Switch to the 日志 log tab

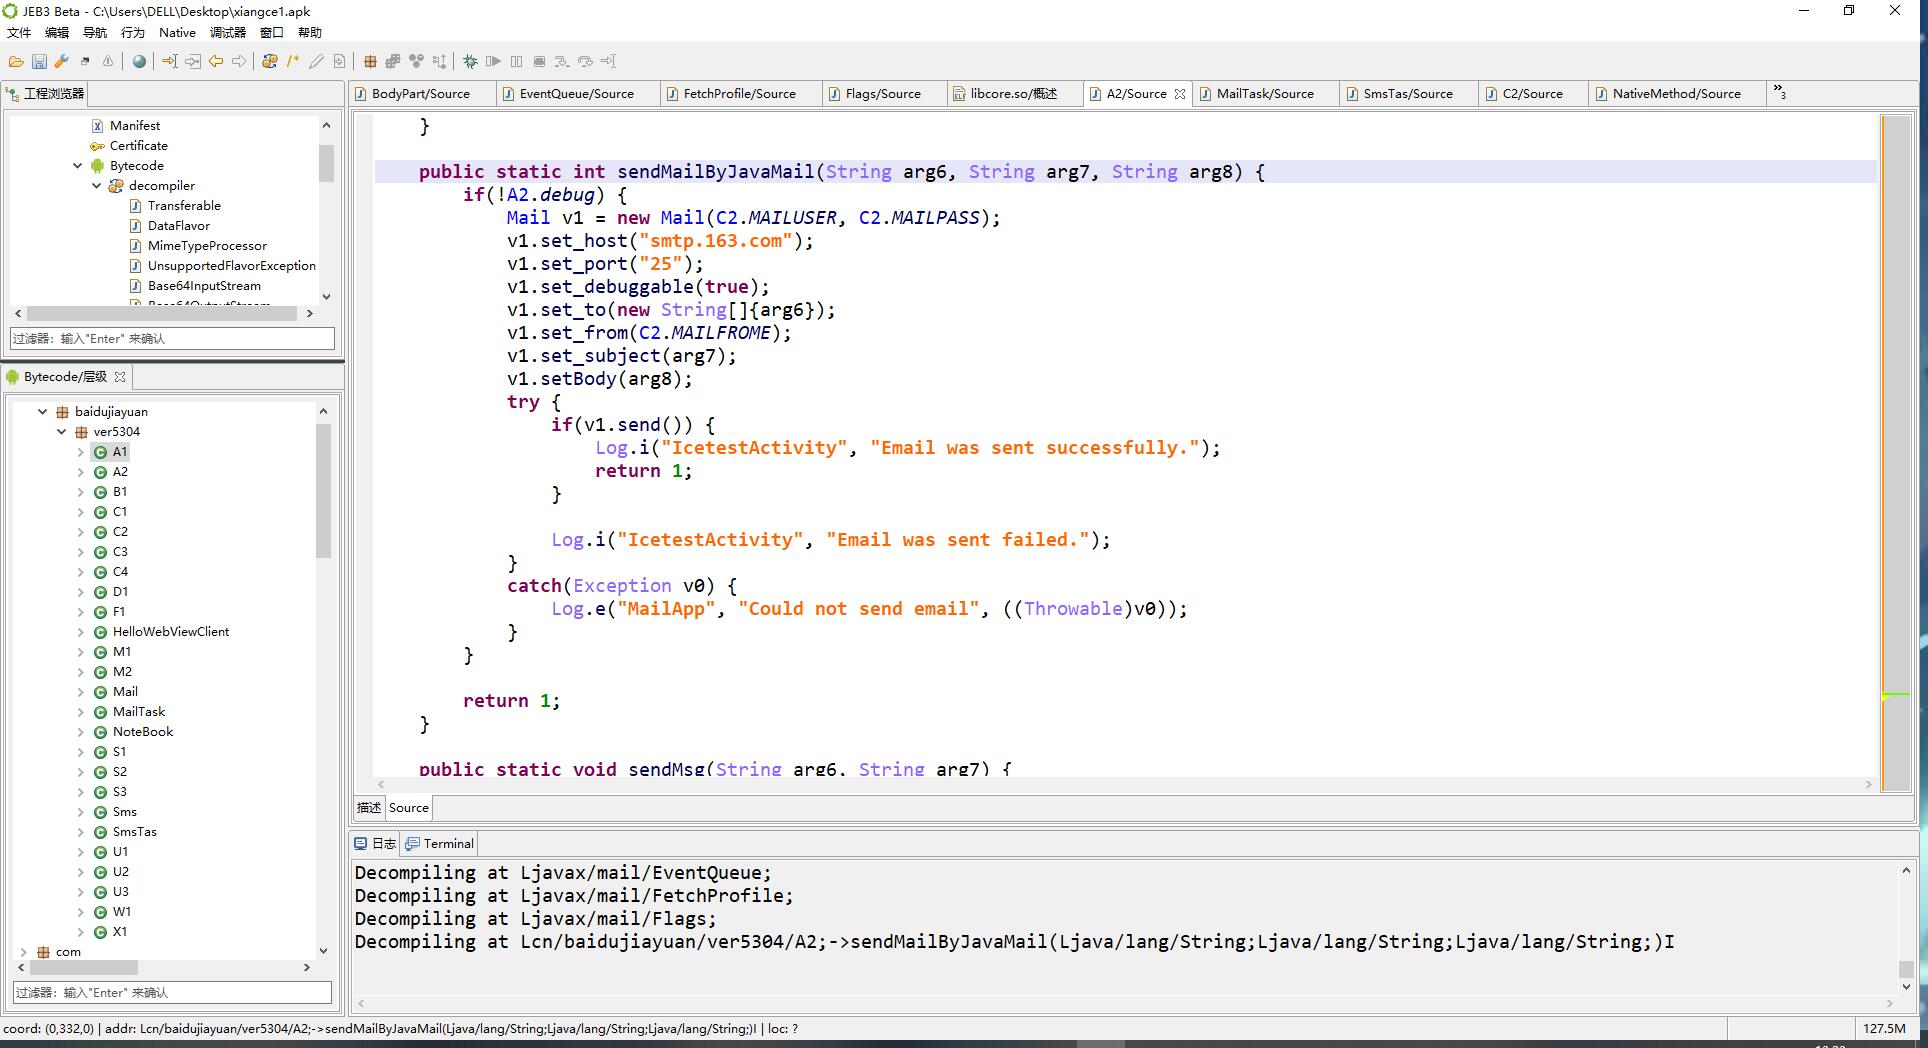point(376,844)
